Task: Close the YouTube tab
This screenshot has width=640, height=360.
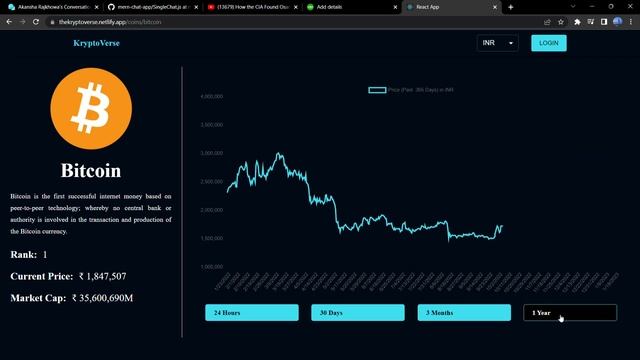Action: [296, 7]
